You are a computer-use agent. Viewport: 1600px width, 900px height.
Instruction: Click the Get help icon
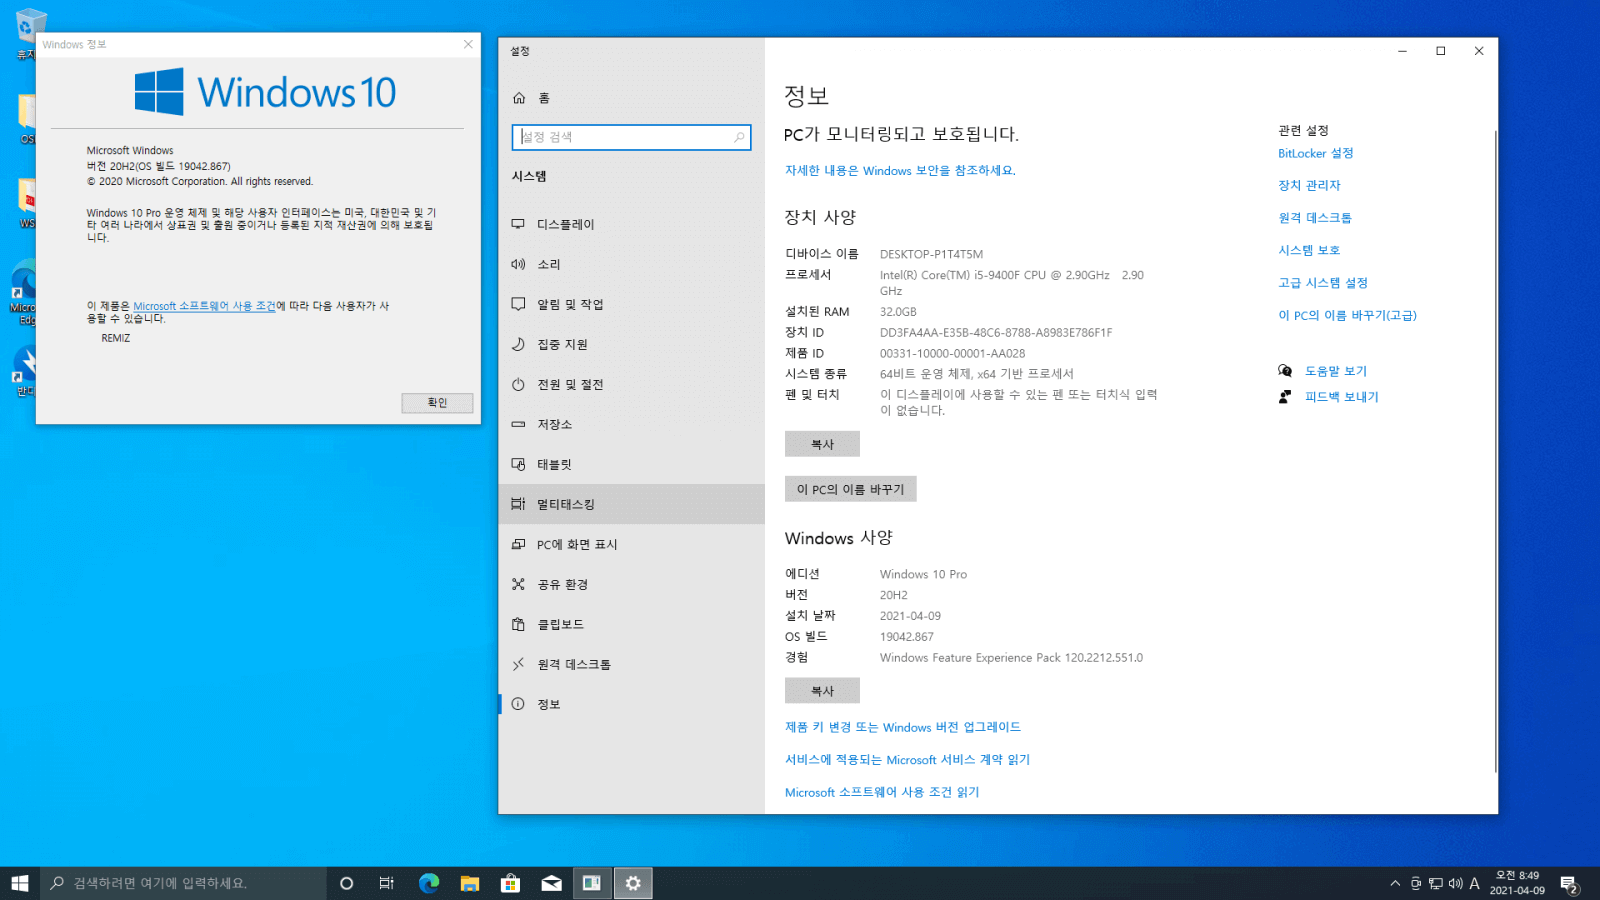[1285, 371]
